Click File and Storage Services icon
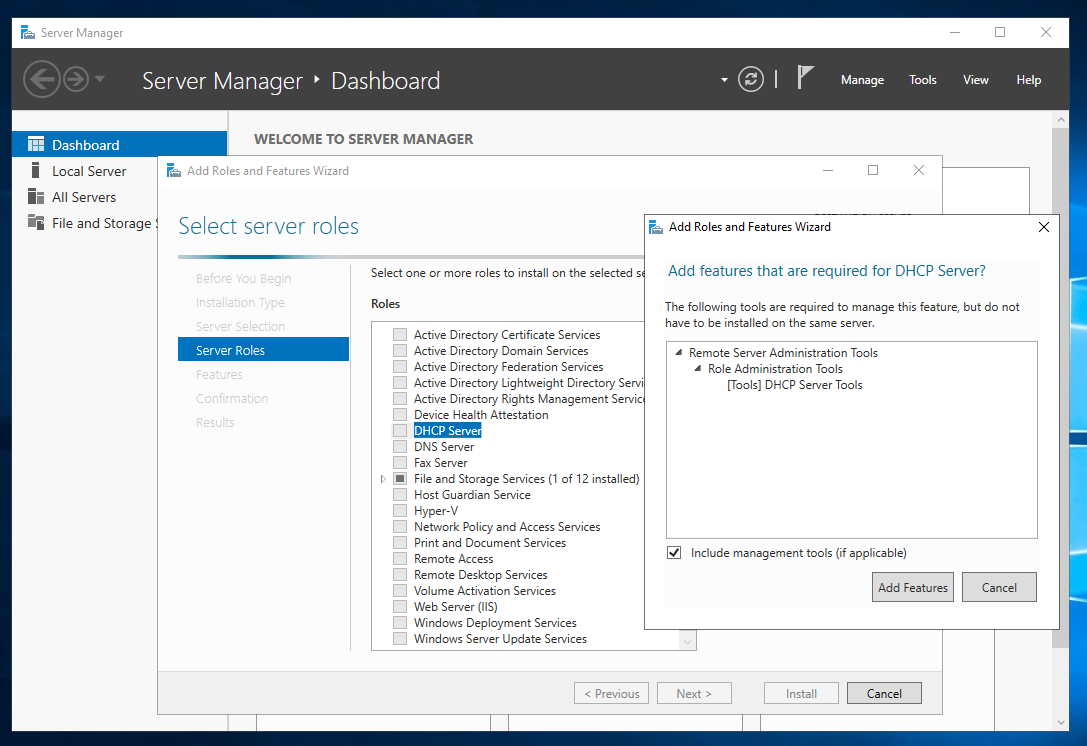Image resolution: width=1087 pixels, height=746 pixels. (x=36, y=223)
